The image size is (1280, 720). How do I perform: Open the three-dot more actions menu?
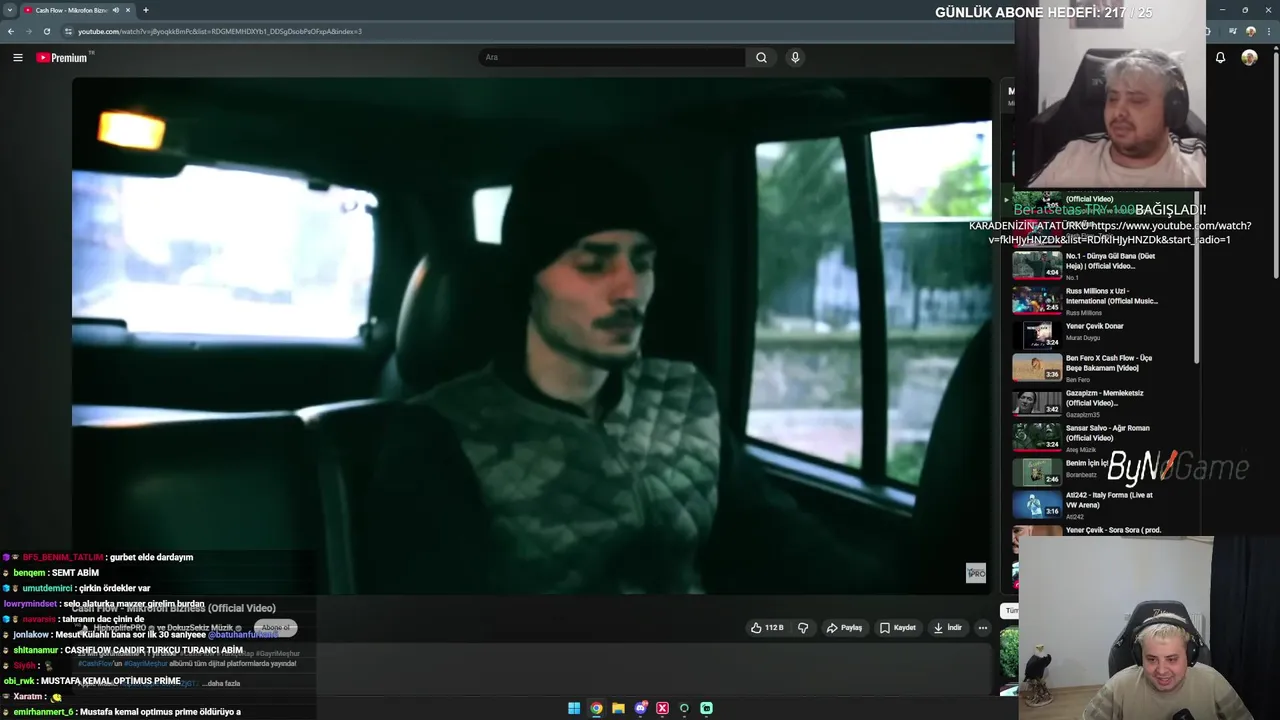click(983, 628)
